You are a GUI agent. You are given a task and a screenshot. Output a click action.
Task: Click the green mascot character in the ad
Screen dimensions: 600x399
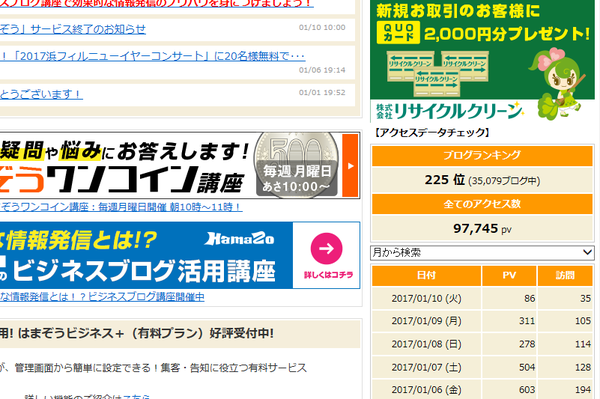[560, 83]
